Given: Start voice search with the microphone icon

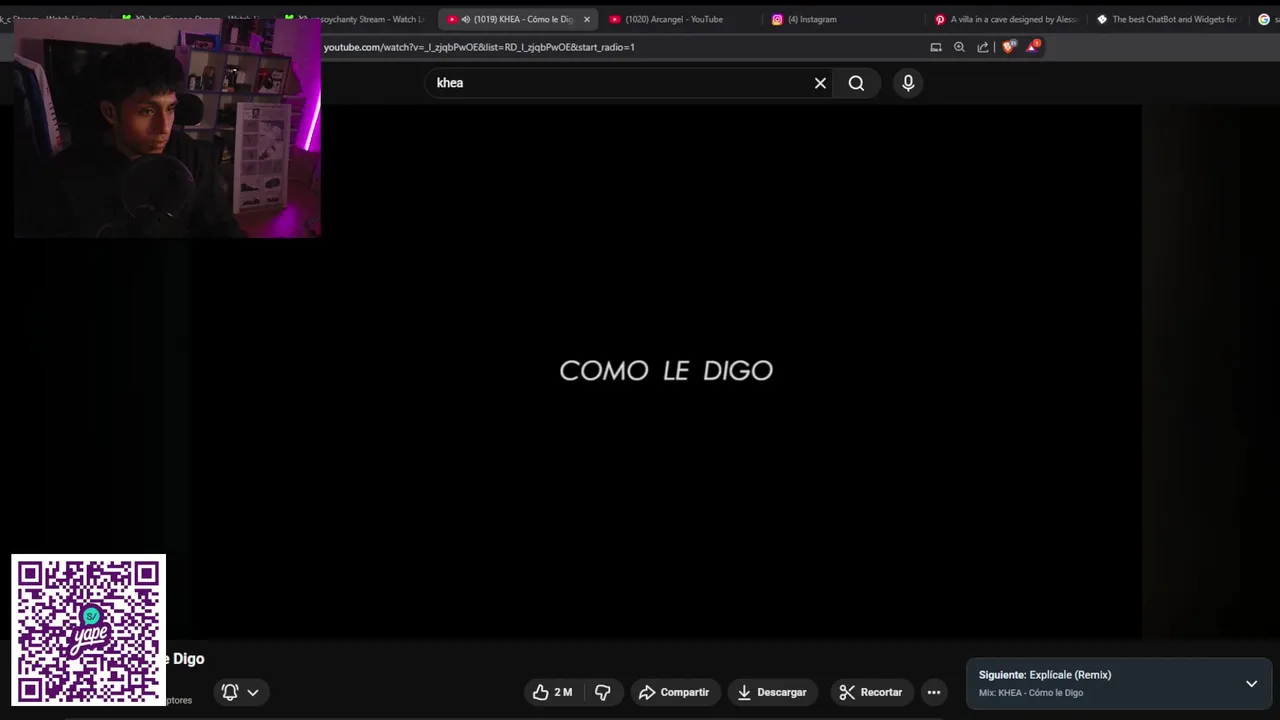Looking at the screenshot, I should pyautogui.click(x=908, y=83).
